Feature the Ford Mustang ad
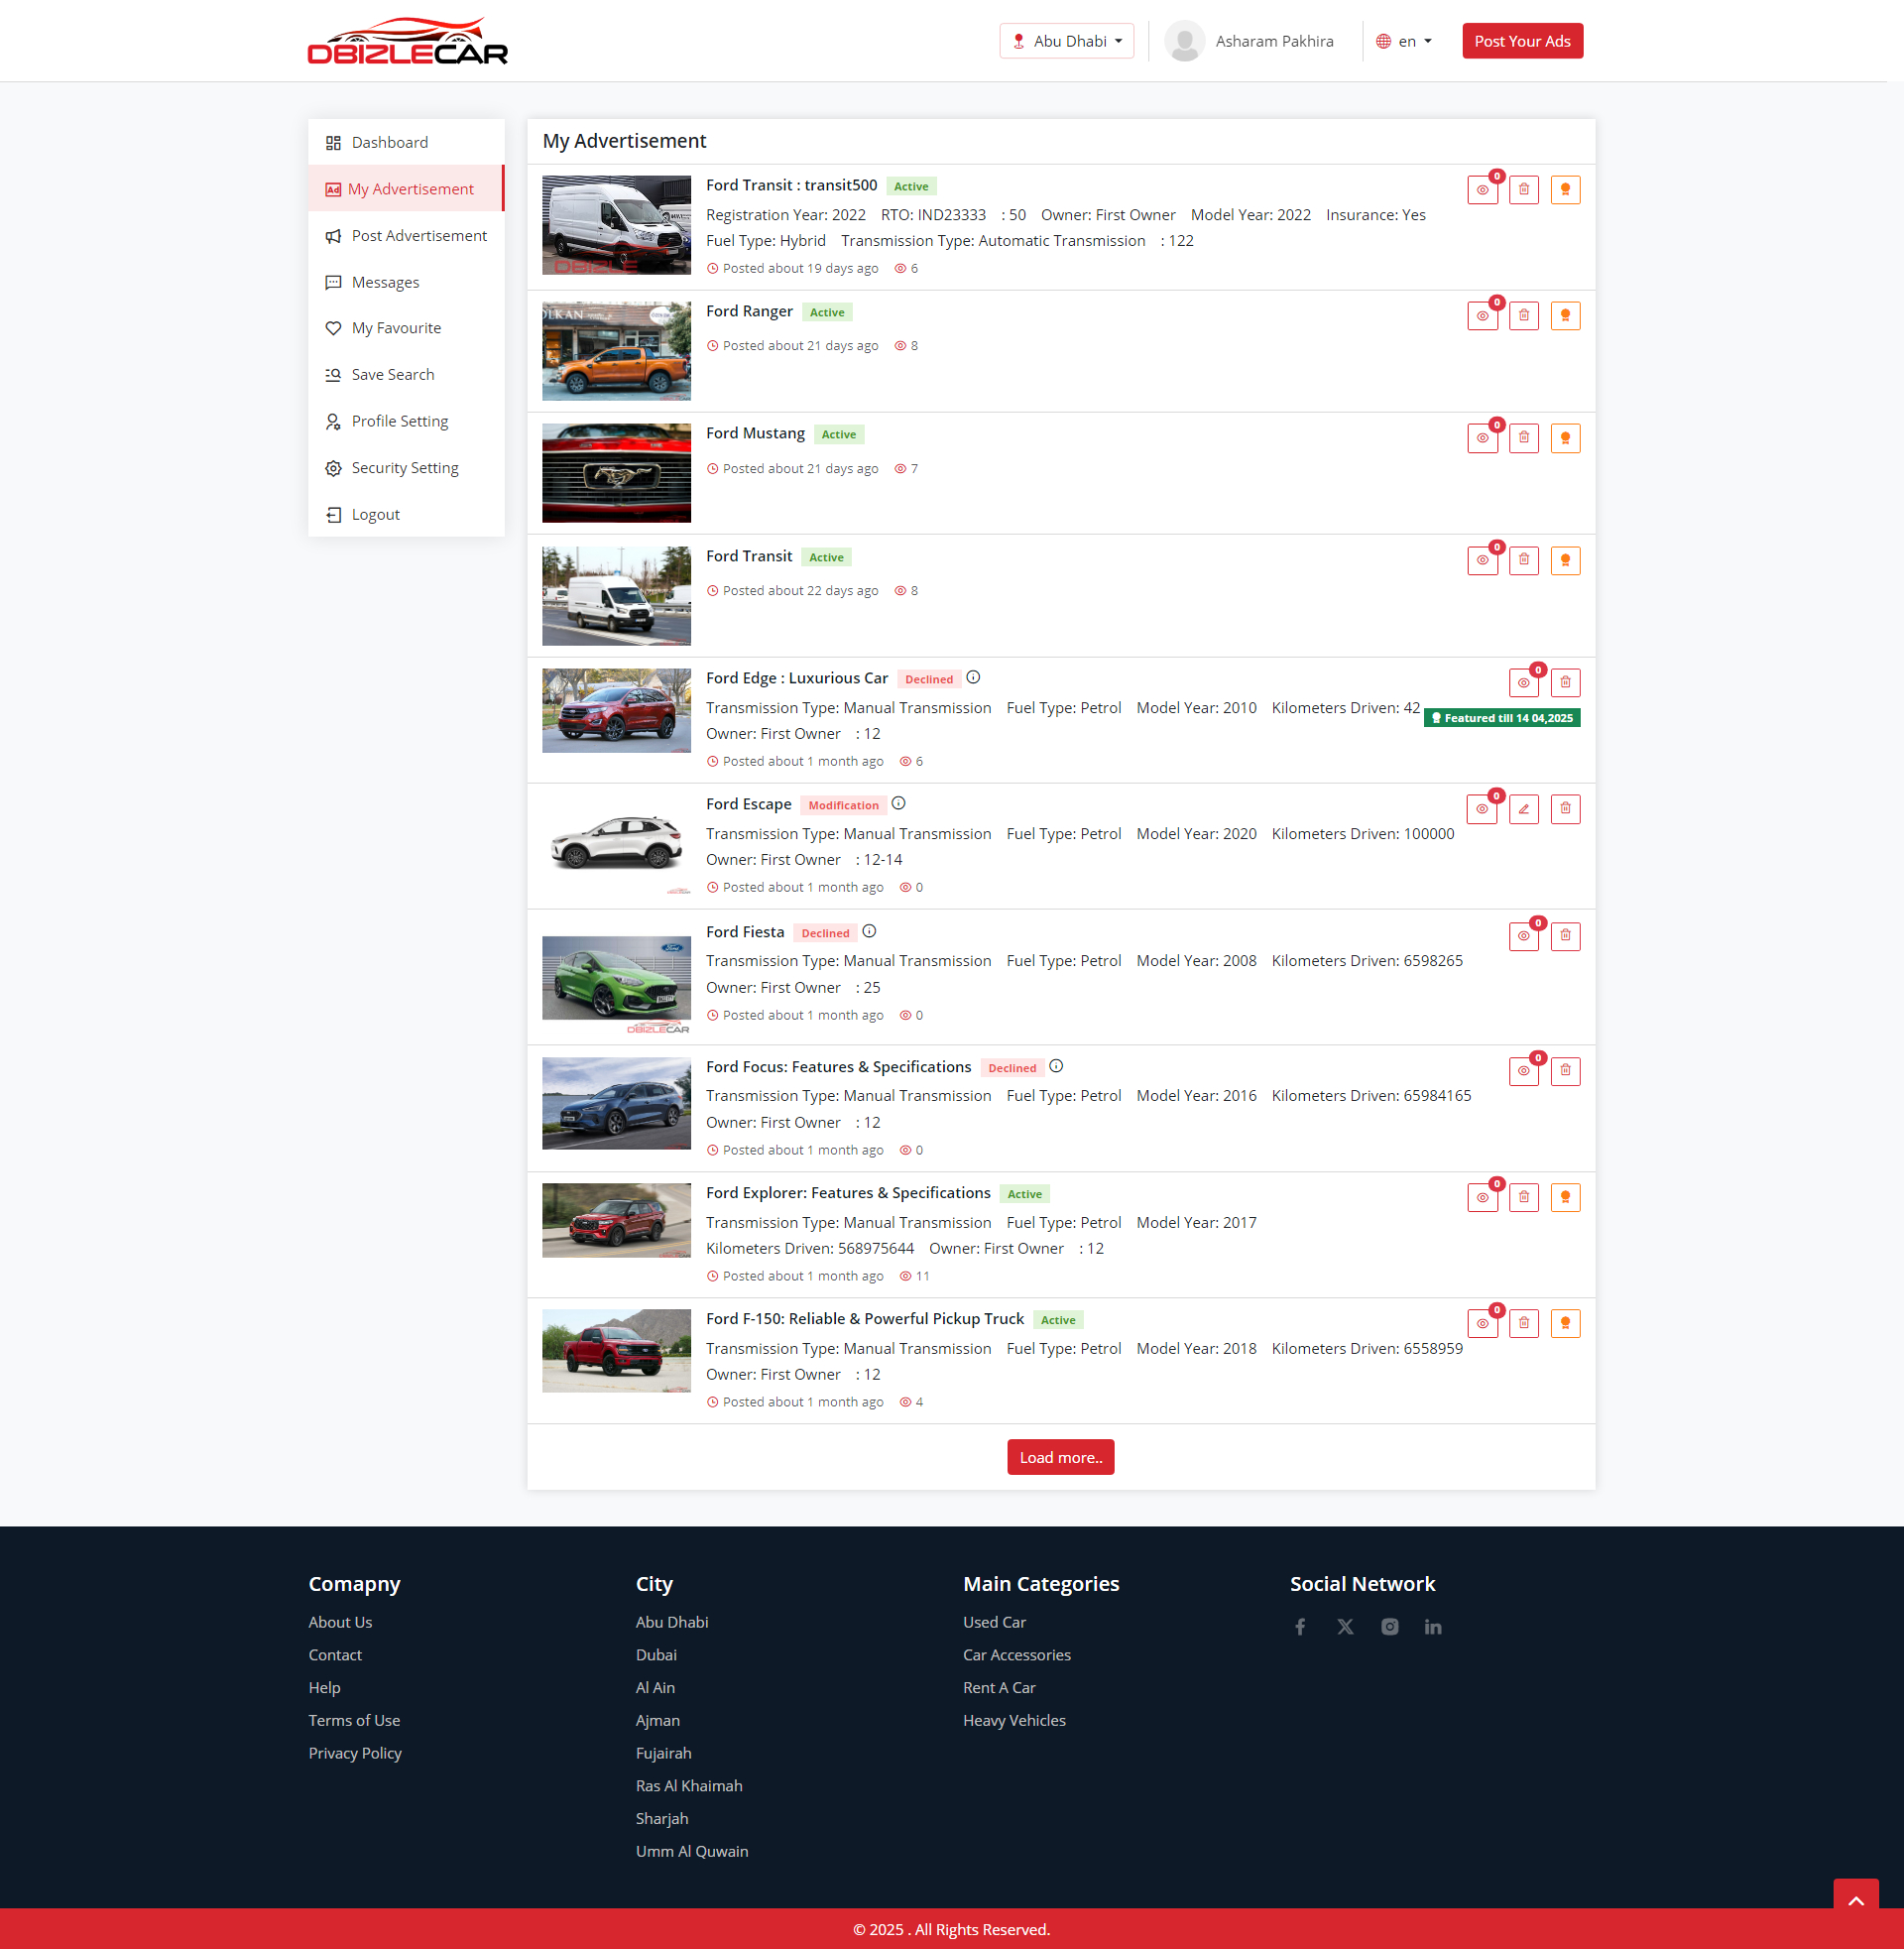1904x1949 pixels. click(1565, 438)
